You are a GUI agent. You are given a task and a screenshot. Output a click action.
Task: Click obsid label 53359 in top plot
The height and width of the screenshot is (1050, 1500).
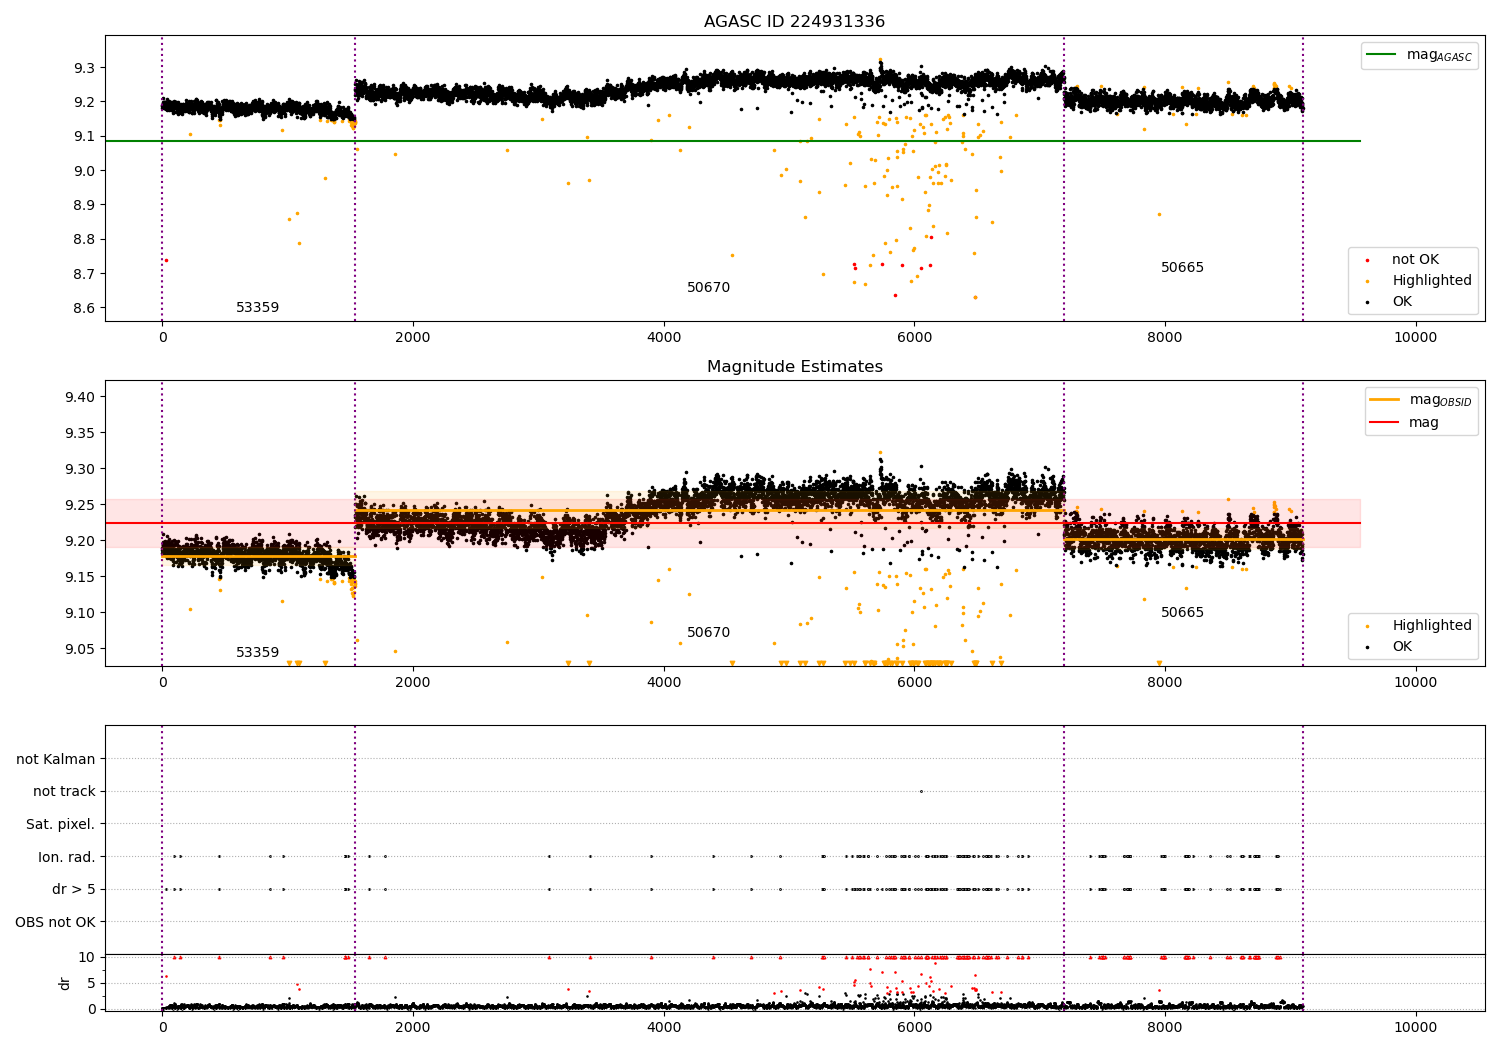257,308
